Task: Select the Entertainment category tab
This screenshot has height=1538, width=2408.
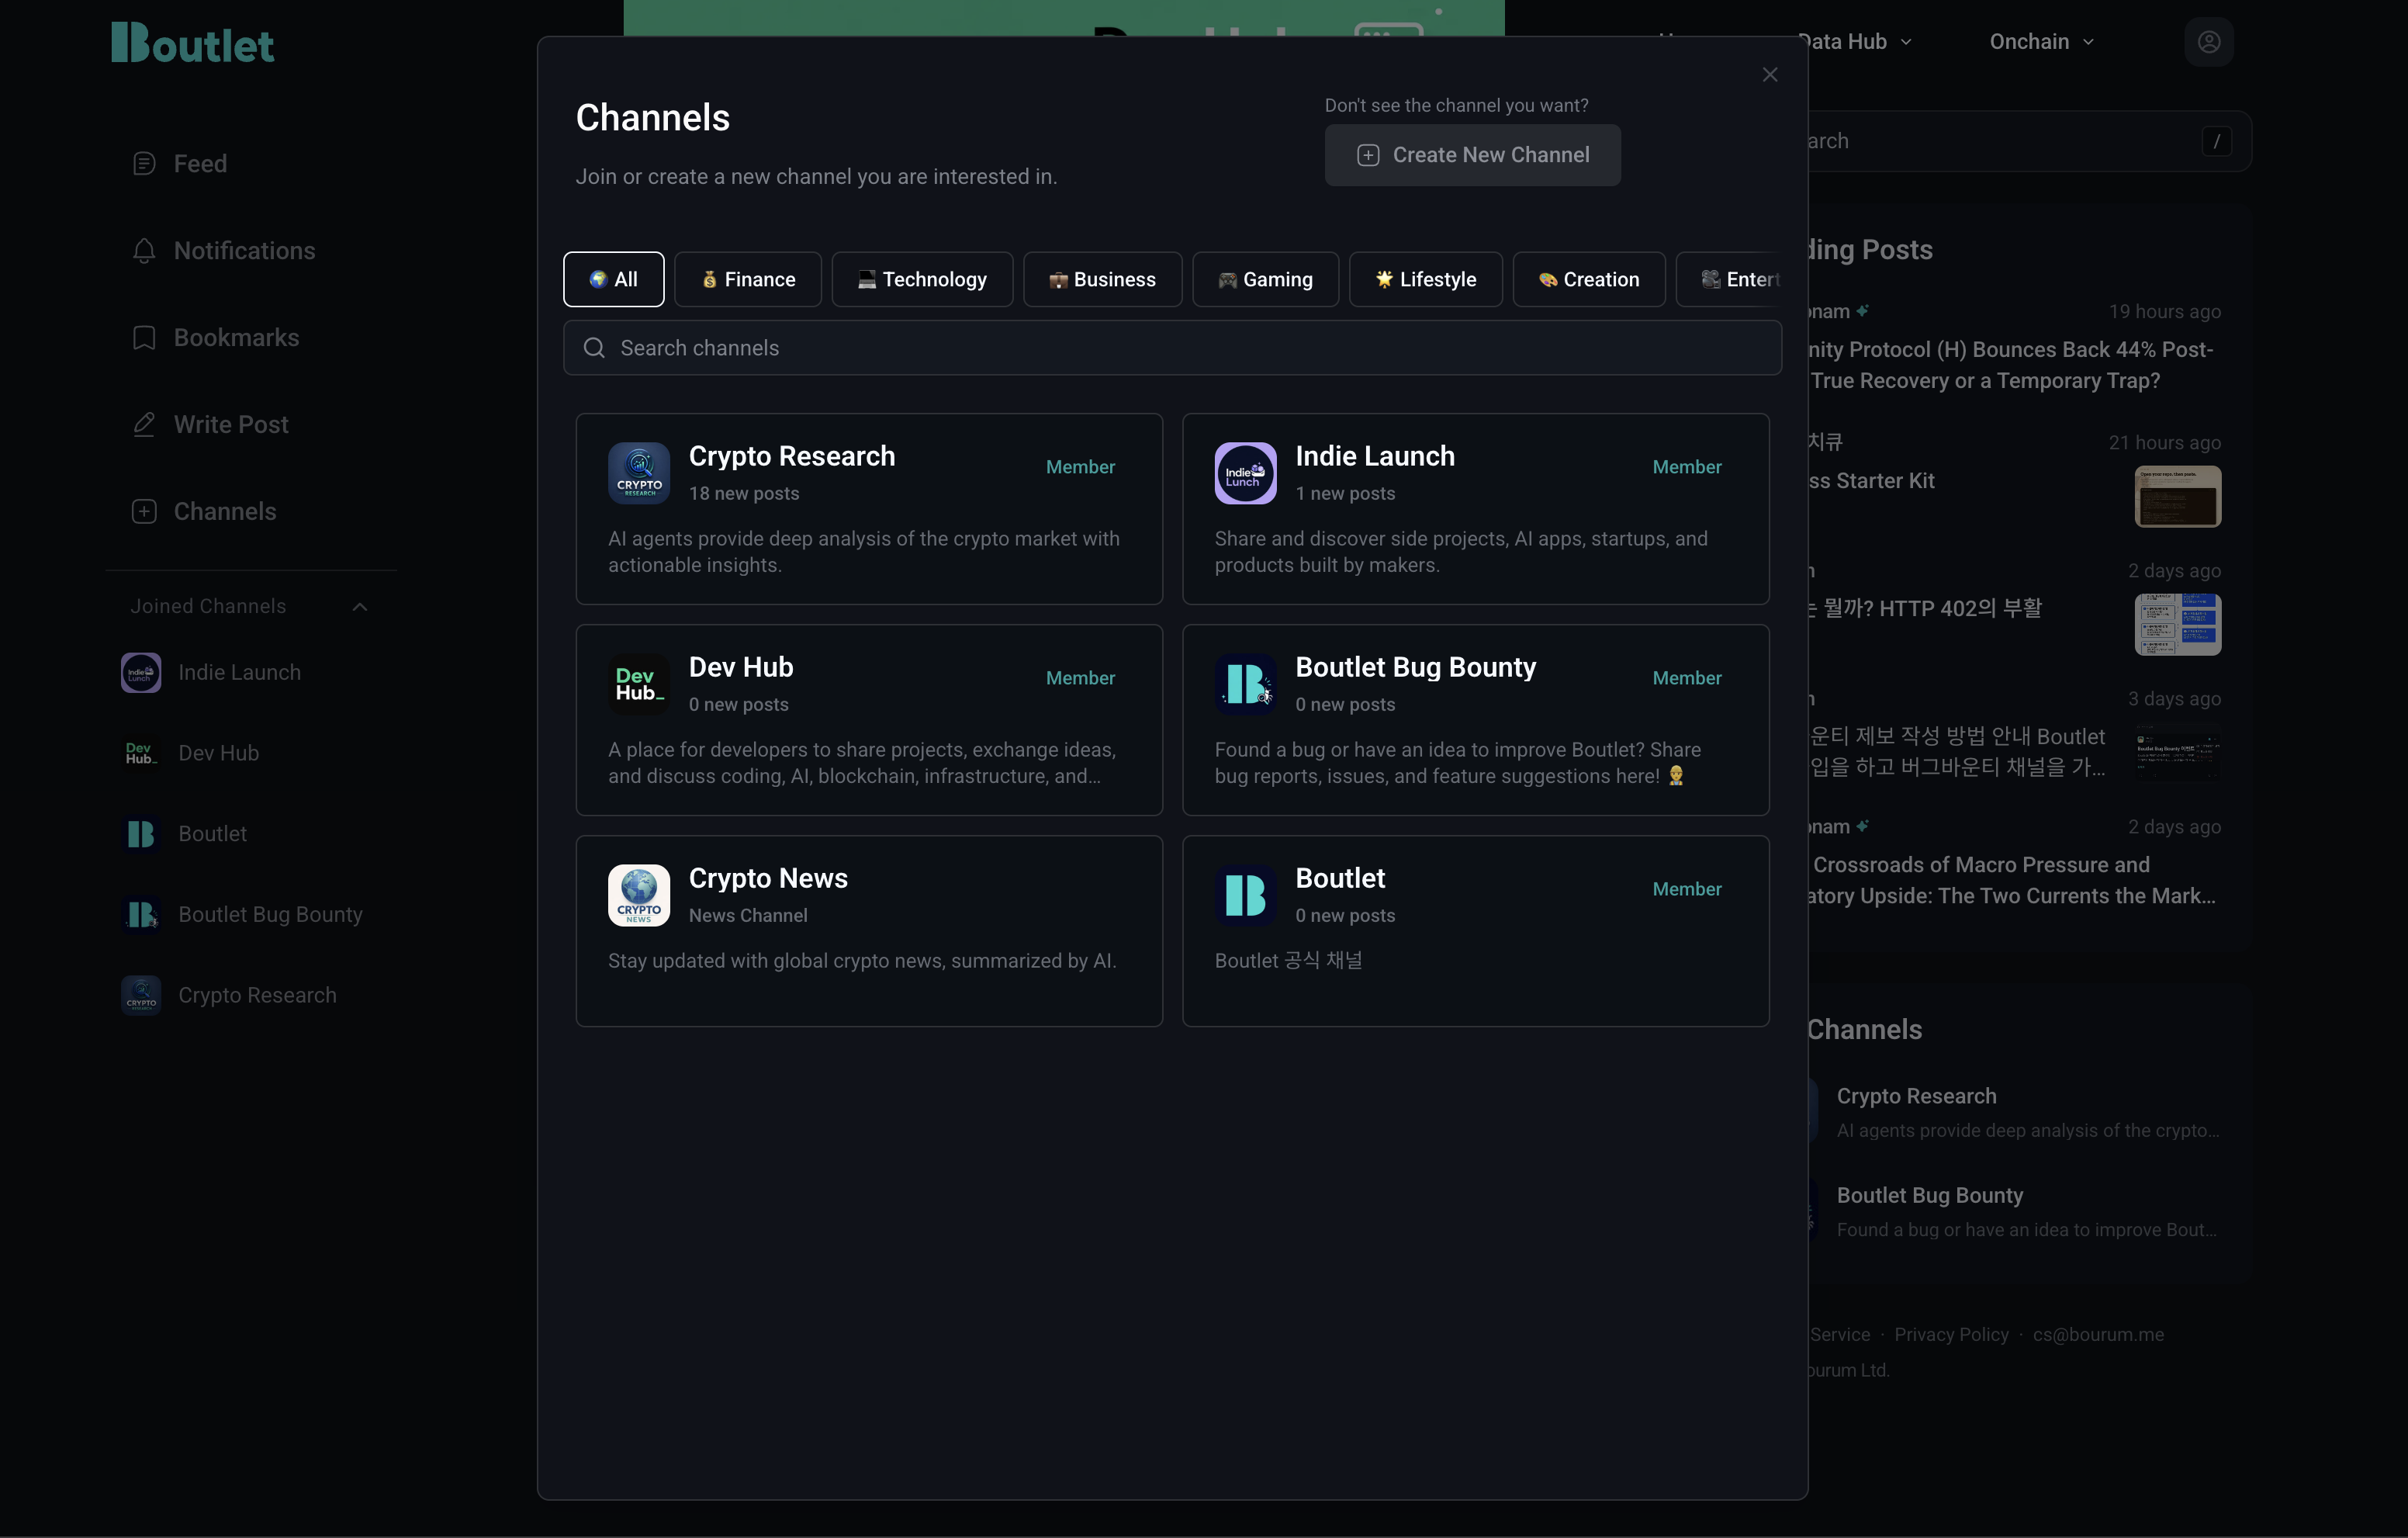Action: [1729, 280]
